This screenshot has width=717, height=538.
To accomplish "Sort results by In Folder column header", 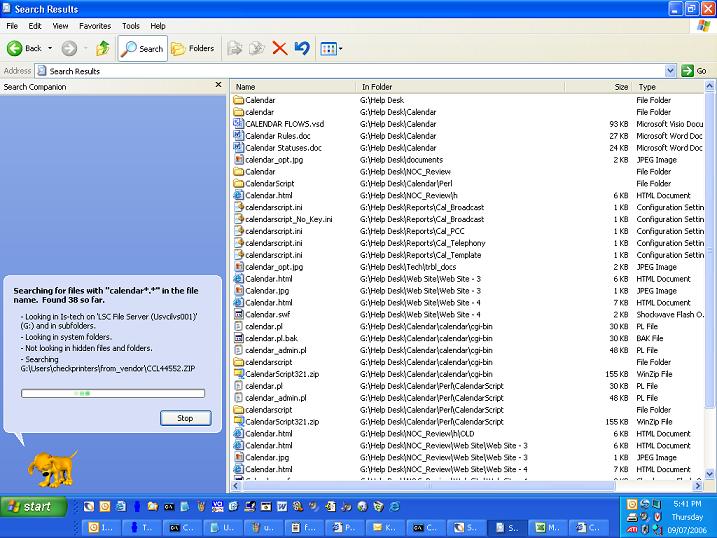I will [377, 87].
